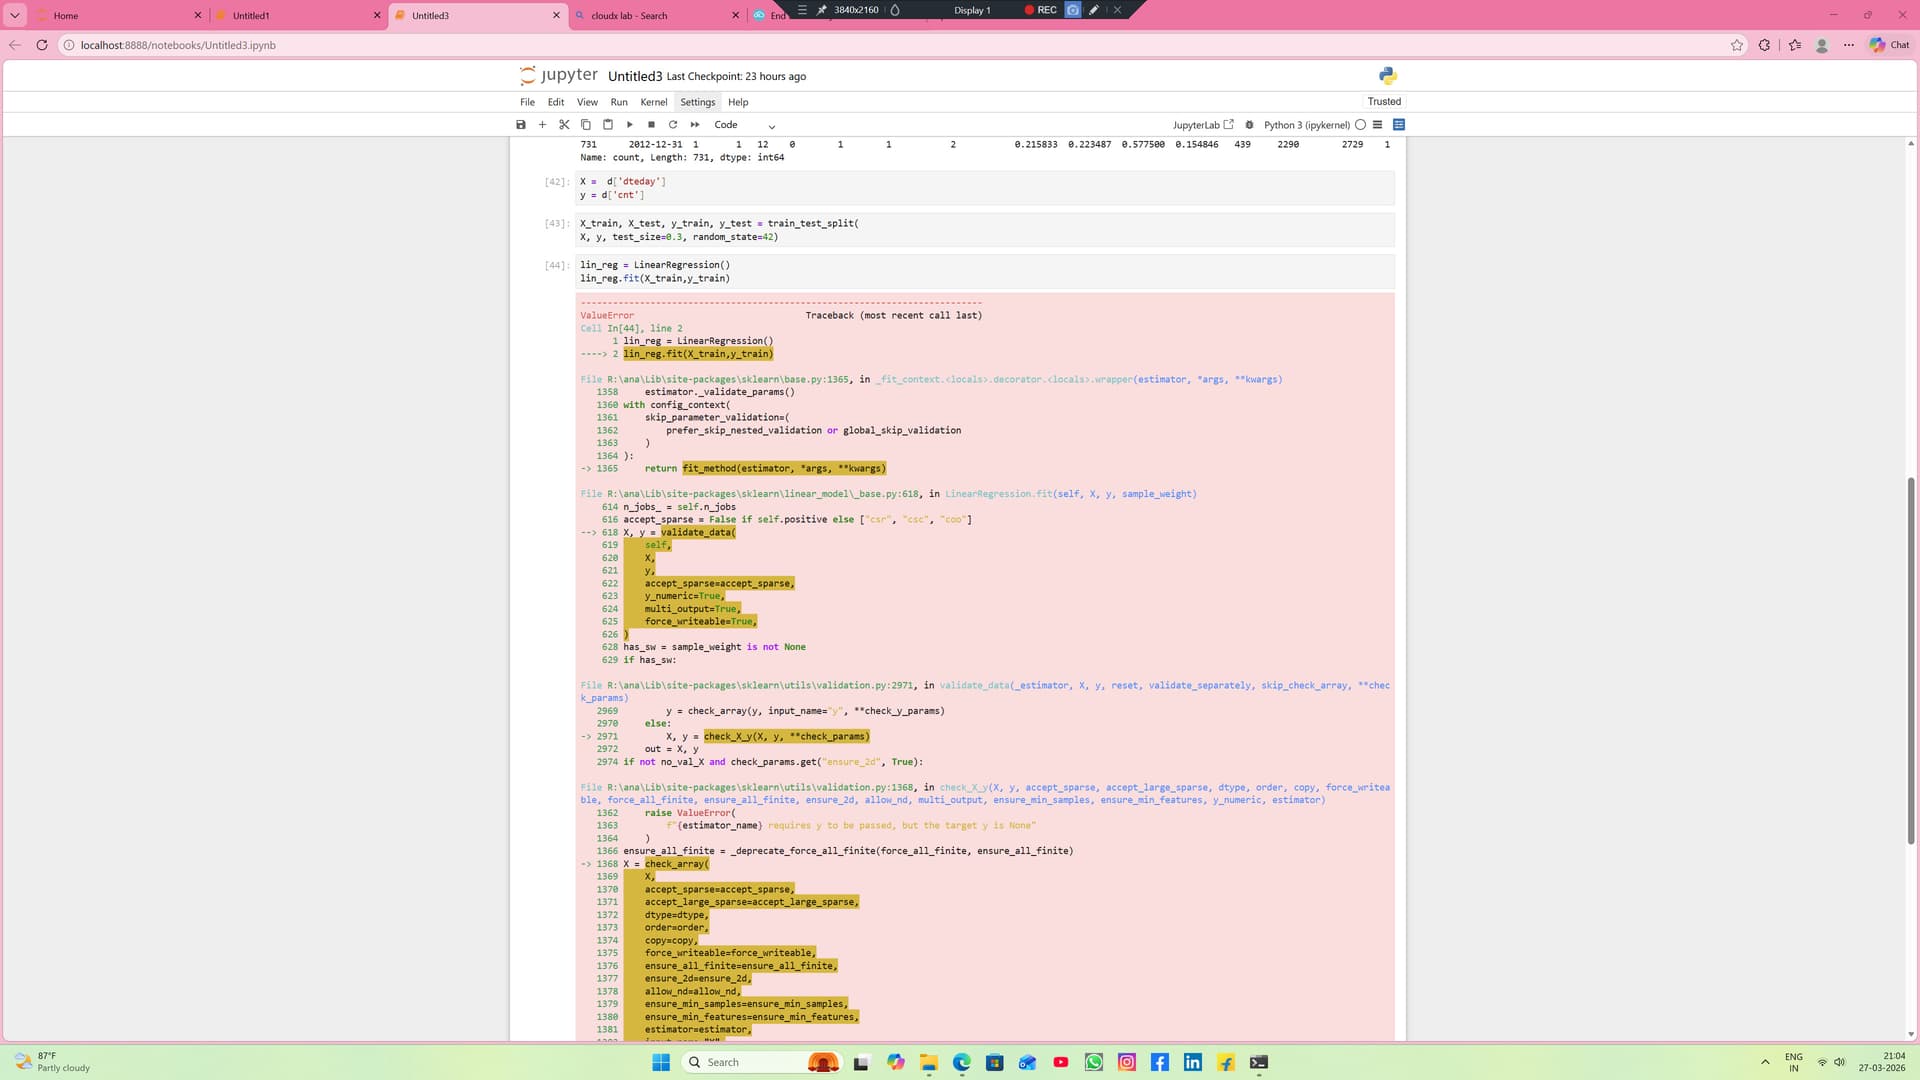This screenshot has height=1080, width=1920.
Task: Interrupt the kernel with the stop icon
Action: (x=651, y=125)
